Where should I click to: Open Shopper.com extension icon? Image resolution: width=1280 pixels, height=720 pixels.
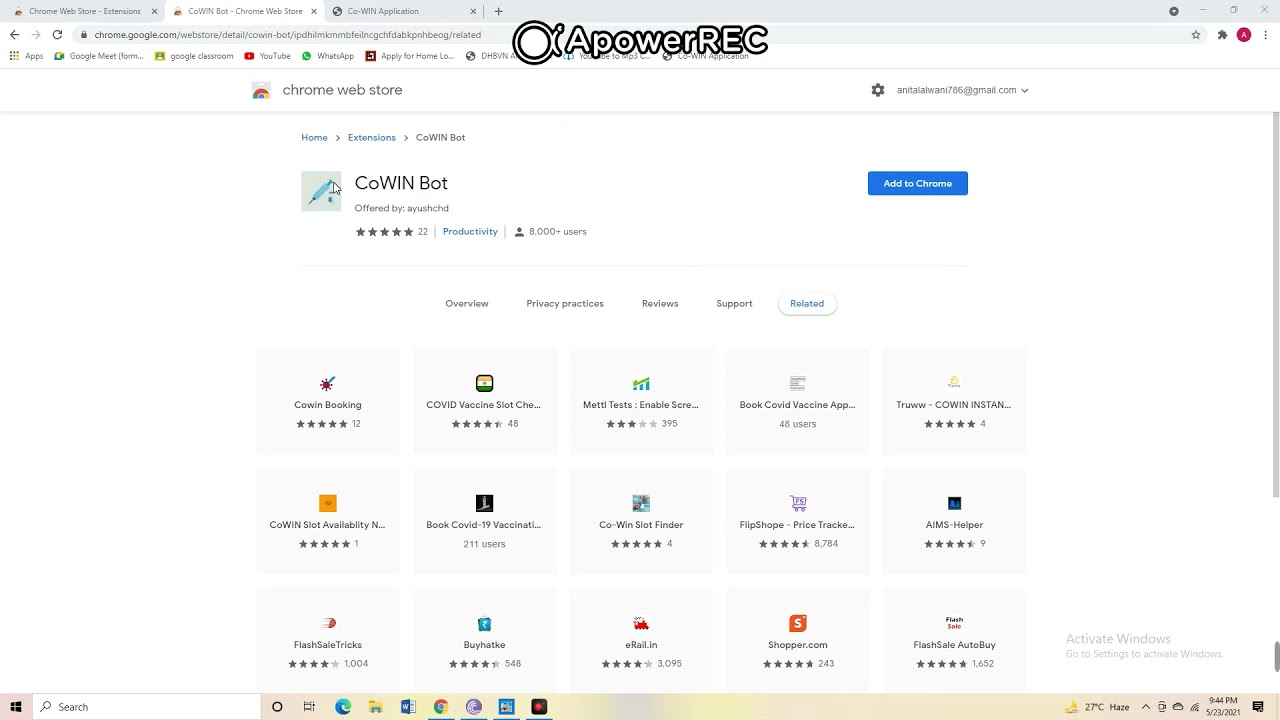click(x=798, y=623)
